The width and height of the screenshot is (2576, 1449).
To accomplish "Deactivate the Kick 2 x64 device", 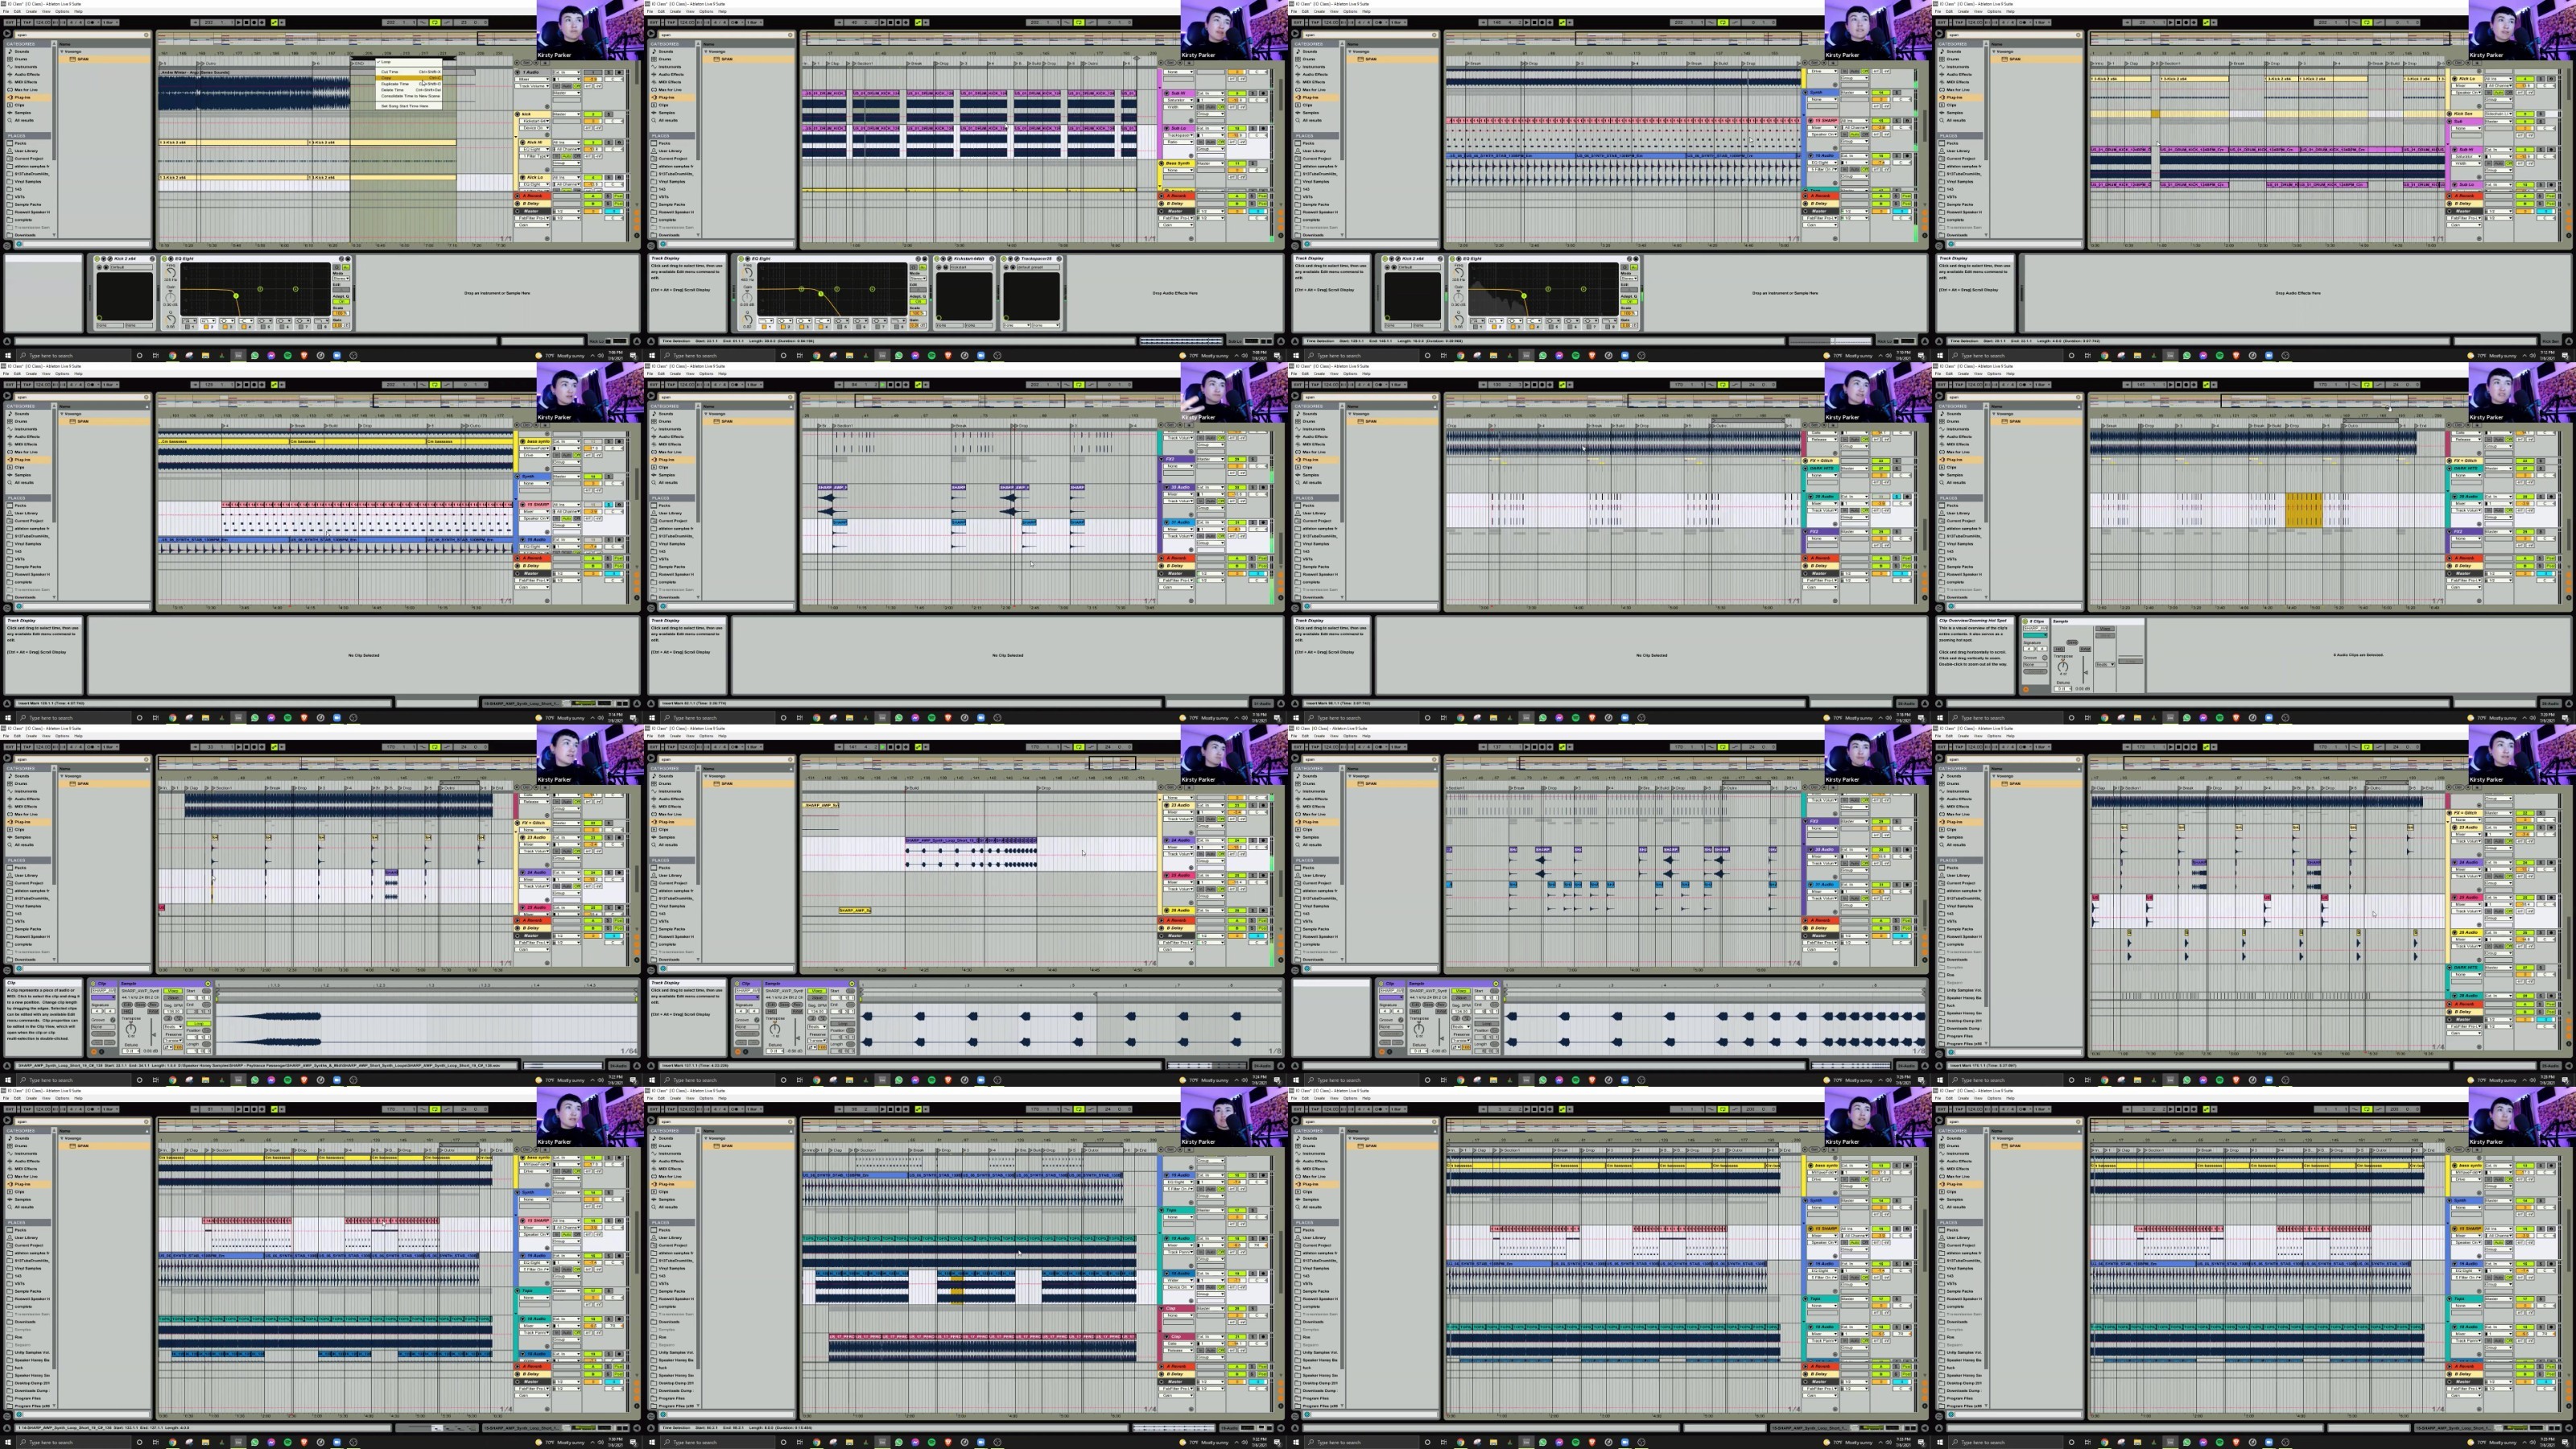I will pyautogui.click(x=97, y=259).
